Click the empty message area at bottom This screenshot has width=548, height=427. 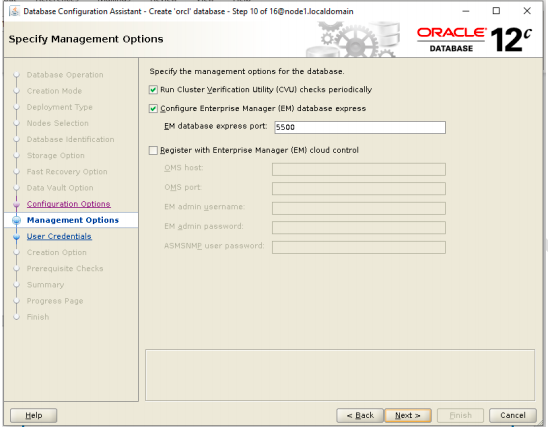pos(340,375)
